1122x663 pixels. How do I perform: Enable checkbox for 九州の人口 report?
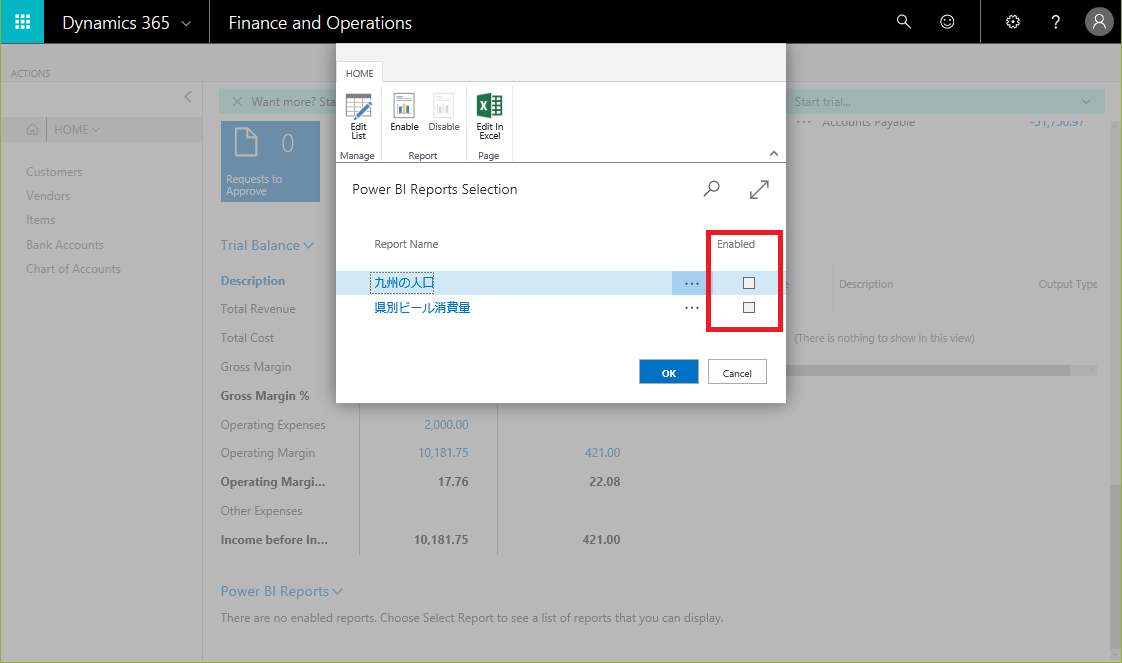pyautogui.click(x=748, y=283)
